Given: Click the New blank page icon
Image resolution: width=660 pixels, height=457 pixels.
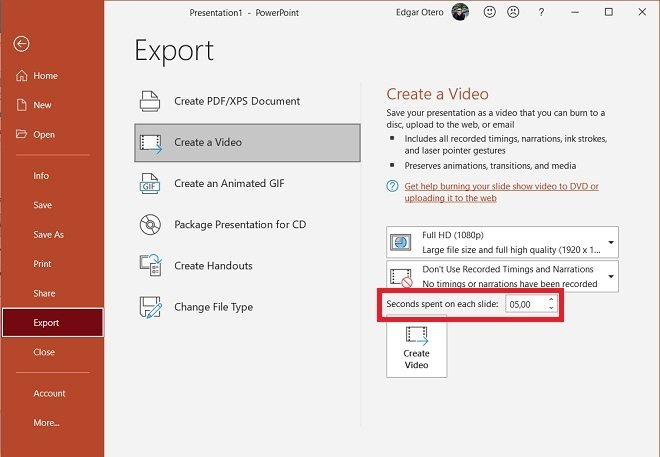Looking at the screenshot, I should (21, 105).
